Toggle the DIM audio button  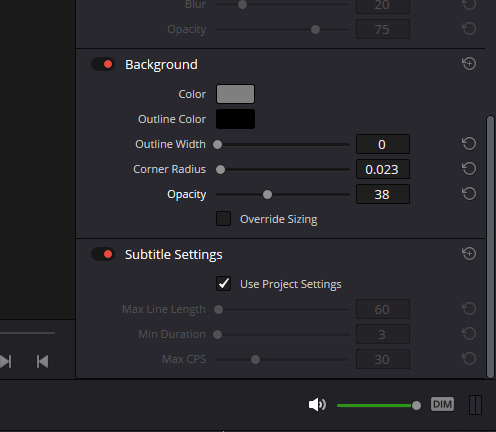coord(442,404)
